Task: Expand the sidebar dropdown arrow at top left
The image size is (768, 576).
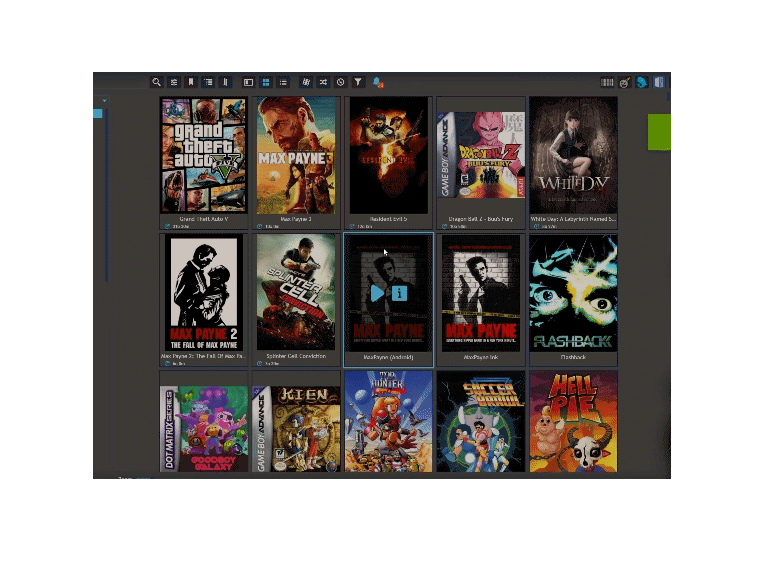Action: [x=104, y=101]
